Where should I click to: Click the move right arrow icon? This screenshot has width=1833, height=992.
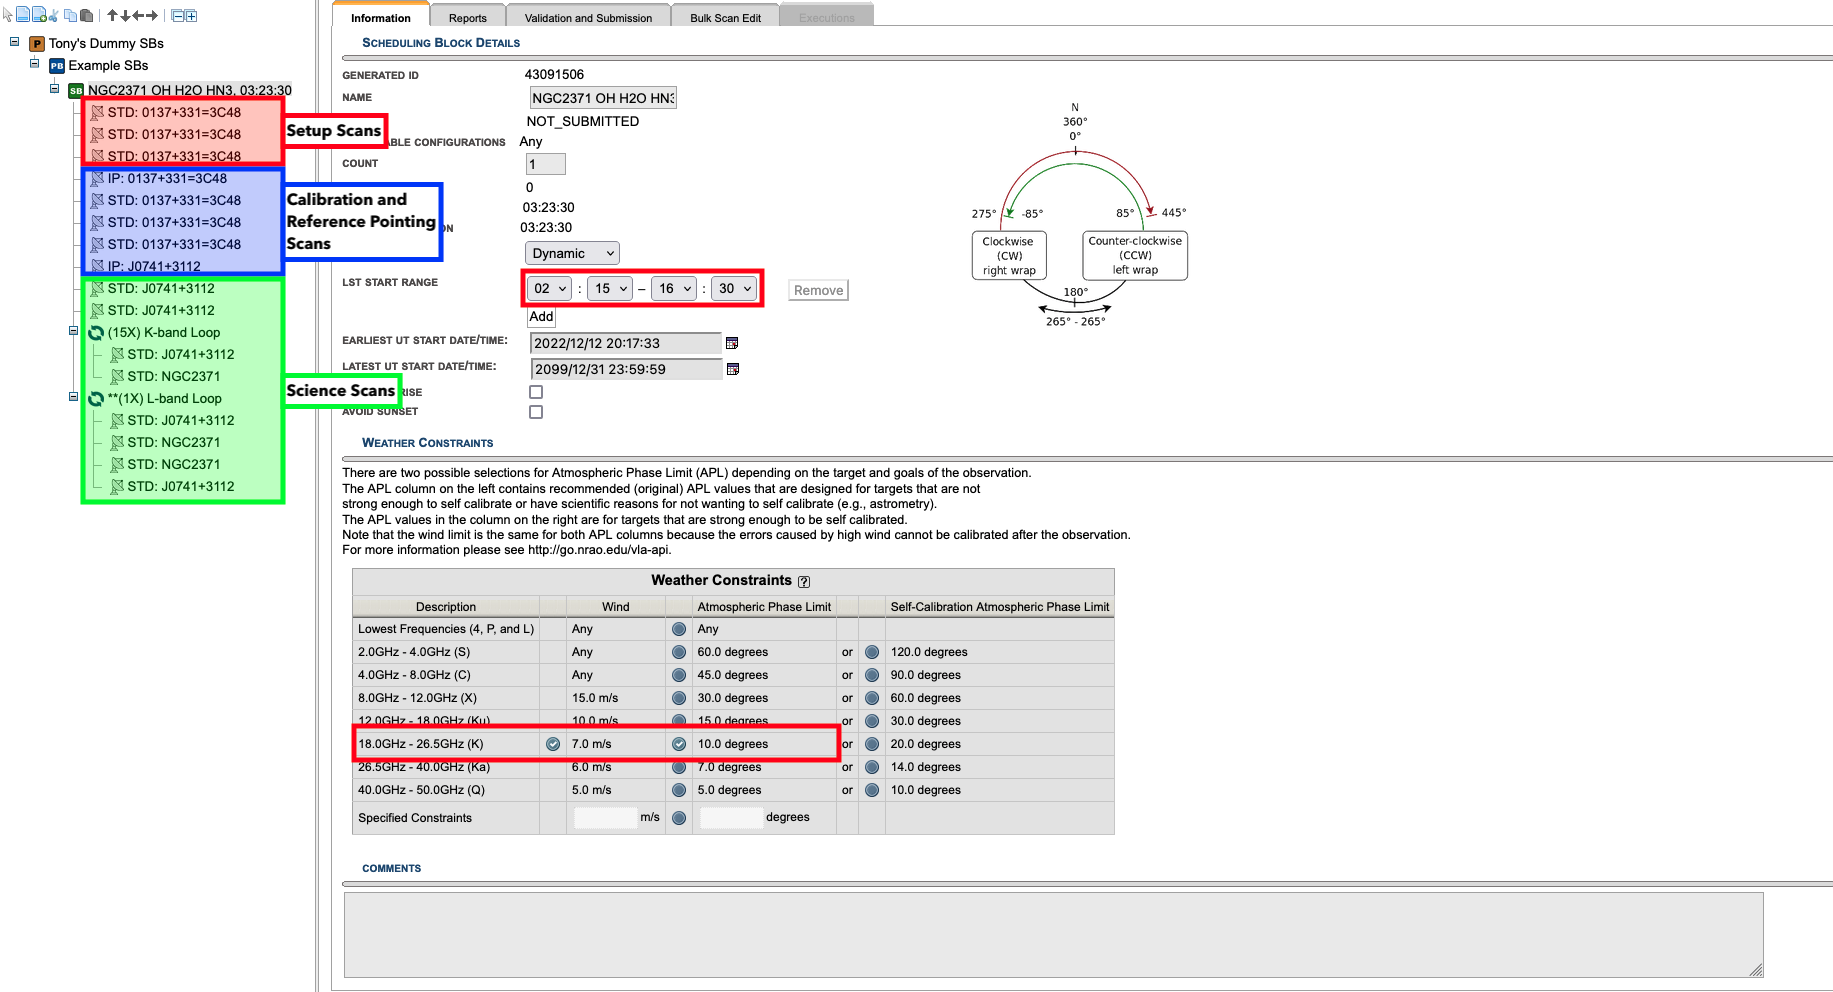[152, 15]
